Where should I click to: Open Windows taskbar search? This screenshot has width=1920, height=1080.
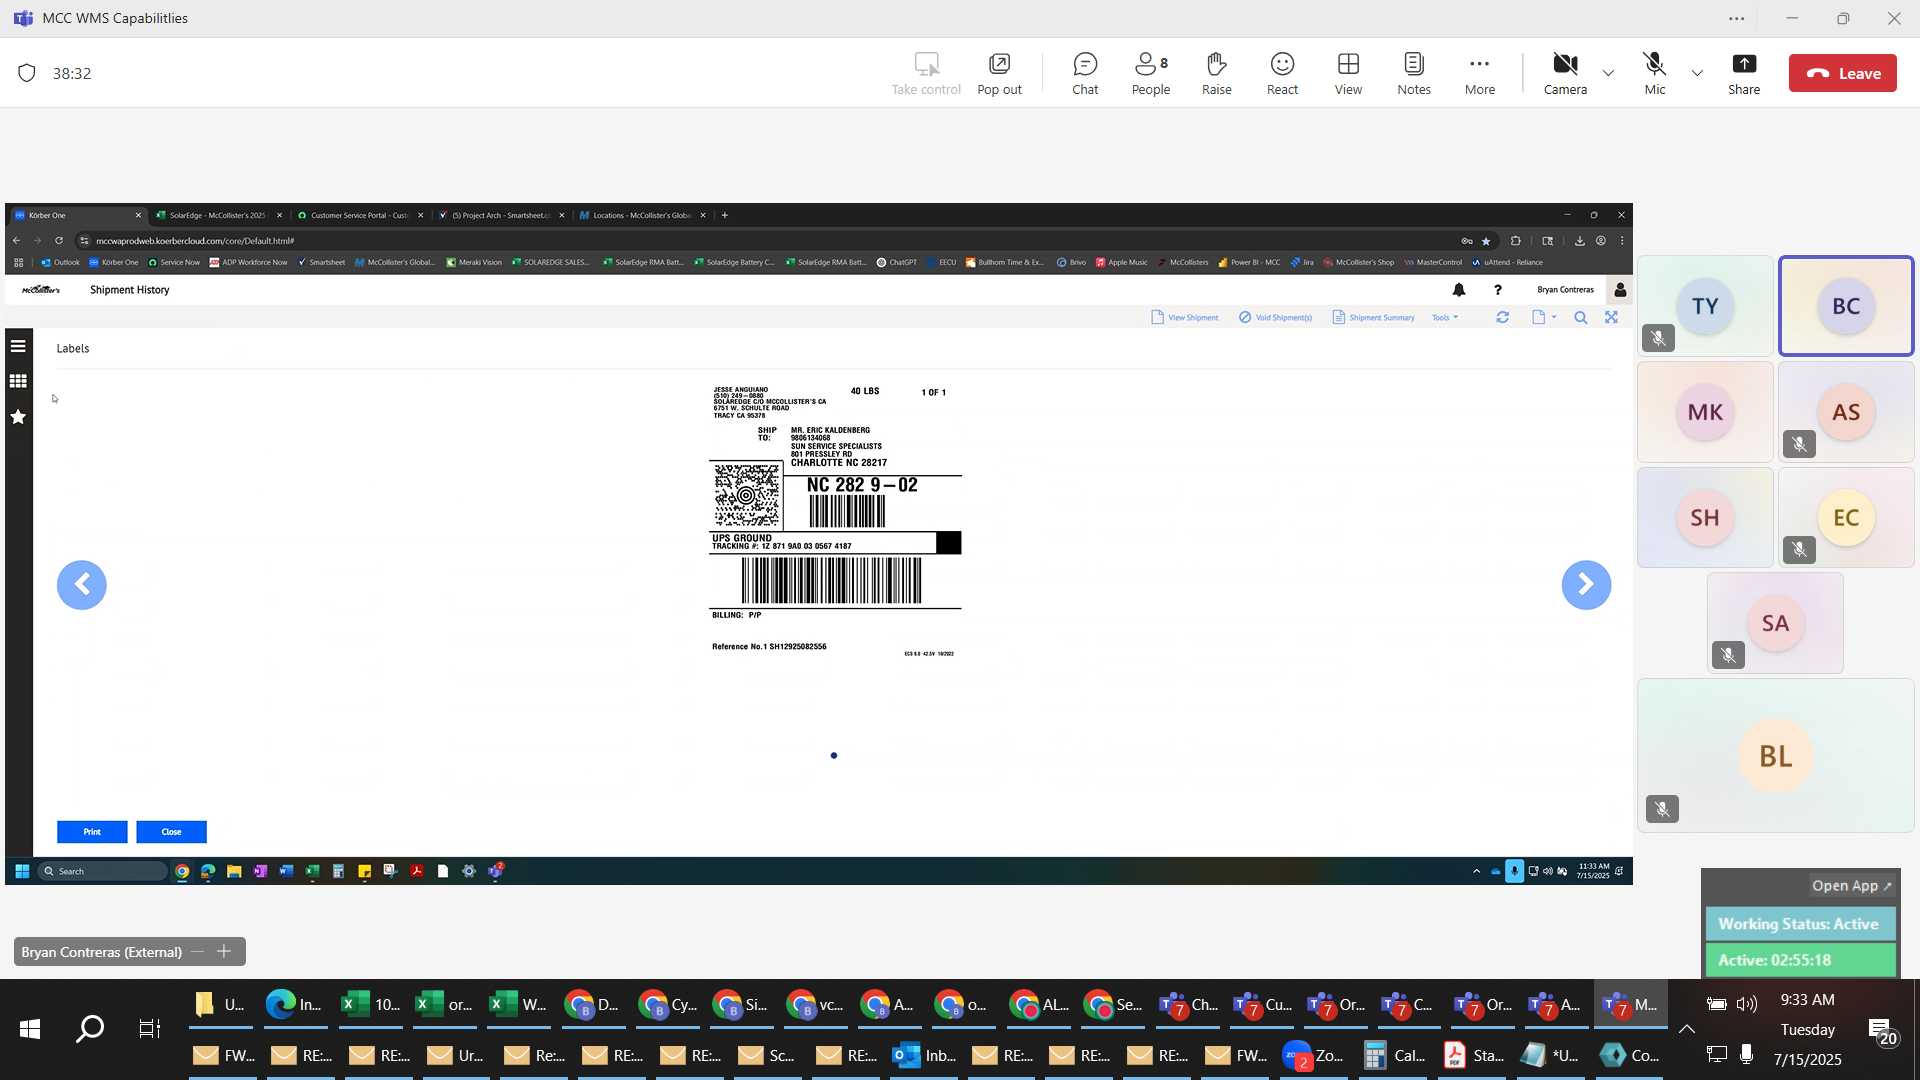[90, 1029]
